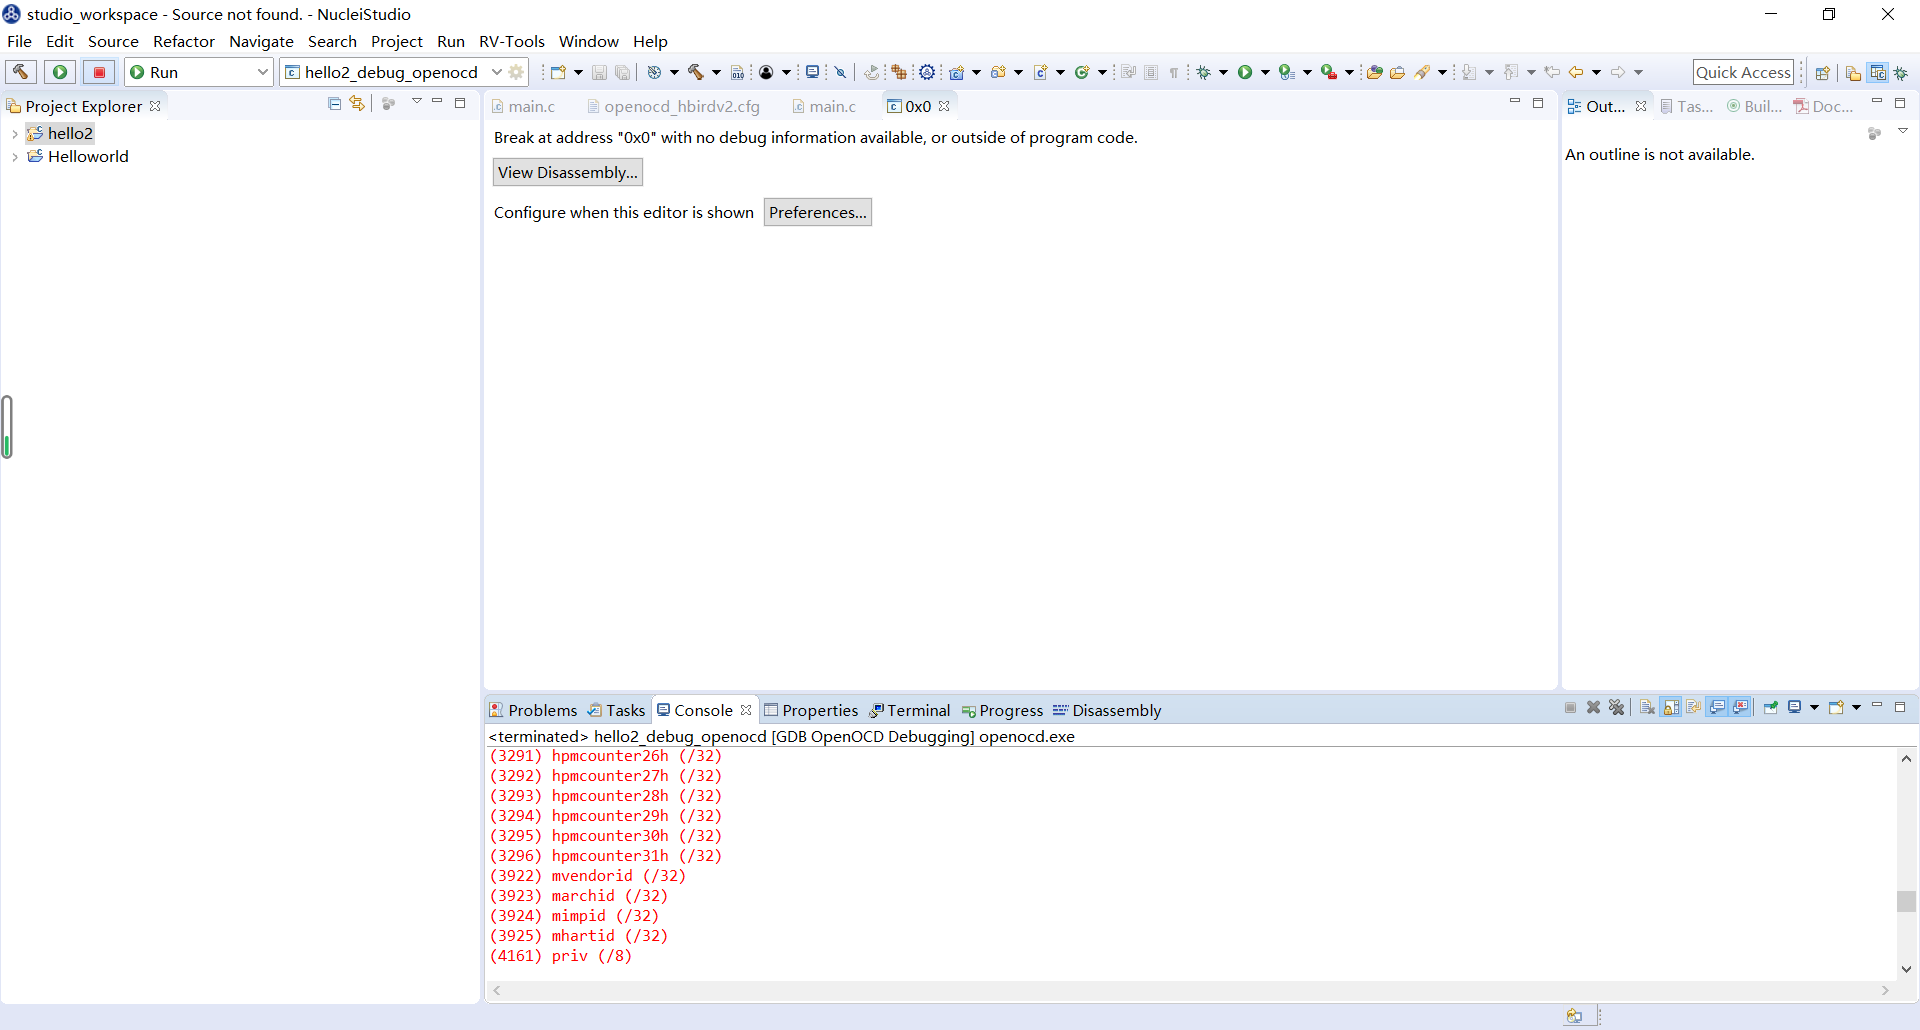The image size is (1920, 1030).
Task: Open the Run launch mode dropdown
Action: click(x=262, y=72)
